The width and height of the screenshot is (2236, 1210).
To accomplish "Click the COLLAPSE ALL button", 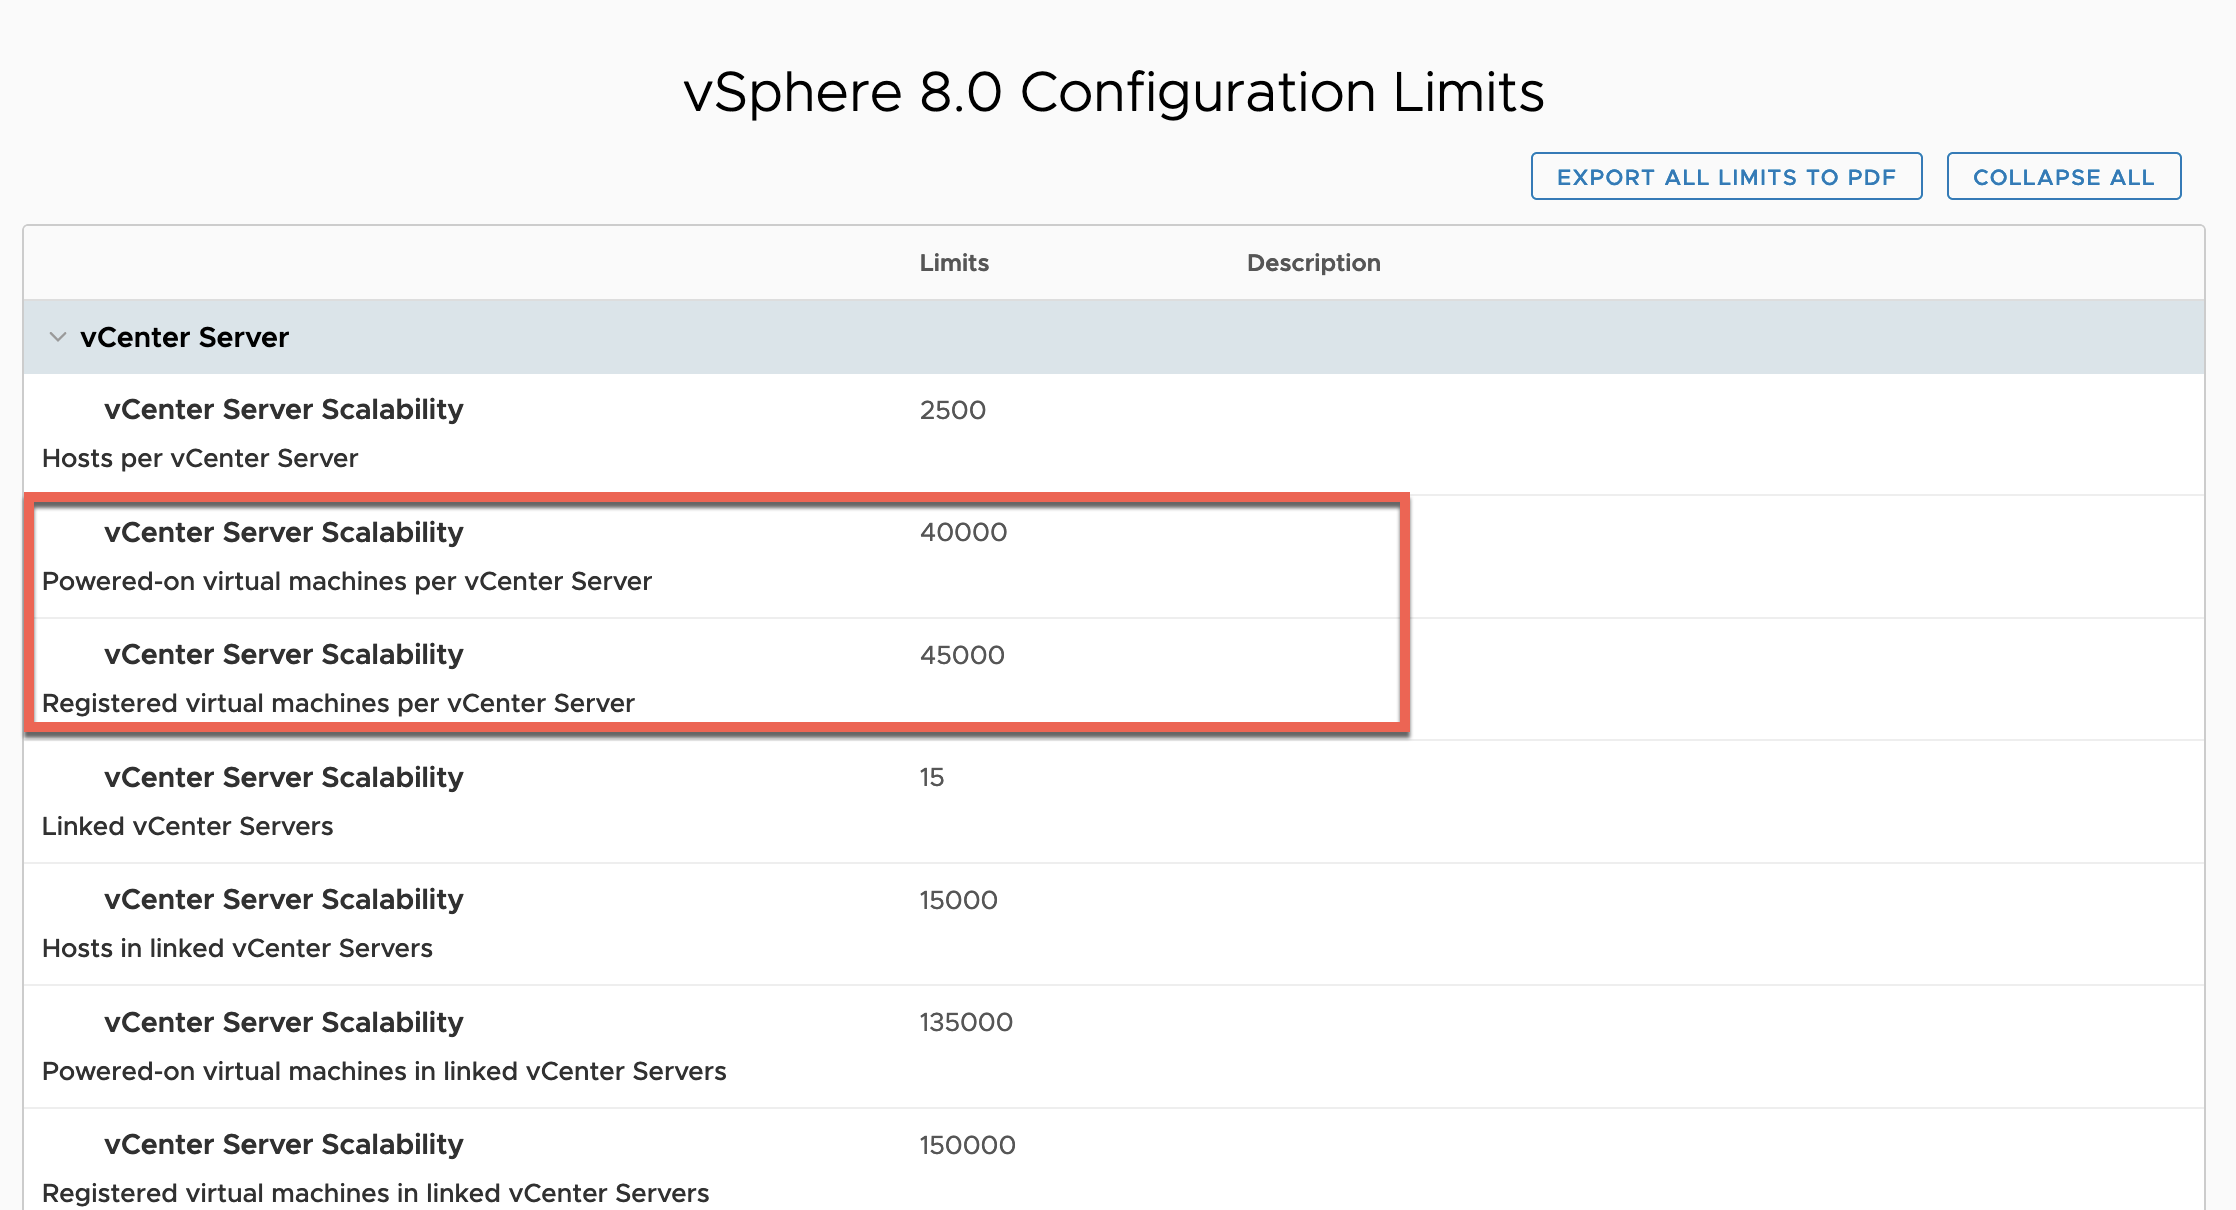I will [2063, 176].
